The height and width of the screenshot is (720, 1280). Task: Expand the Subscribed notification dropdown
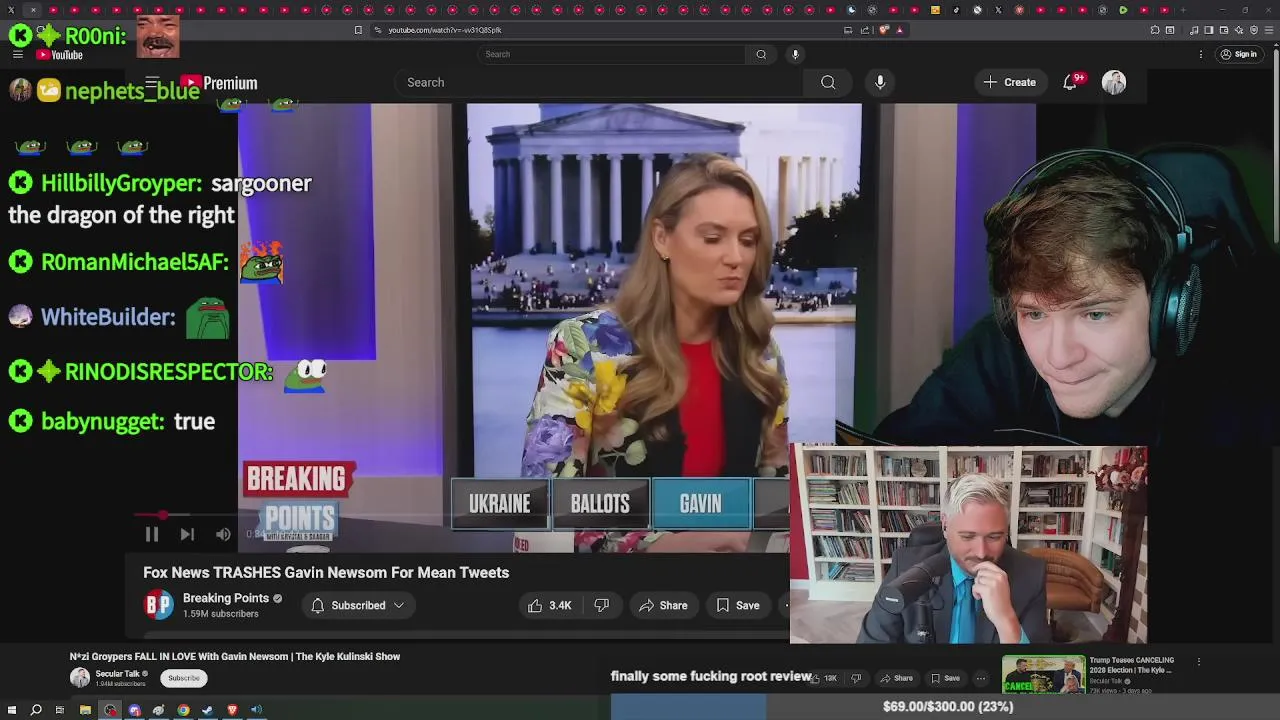click(358, 605)
